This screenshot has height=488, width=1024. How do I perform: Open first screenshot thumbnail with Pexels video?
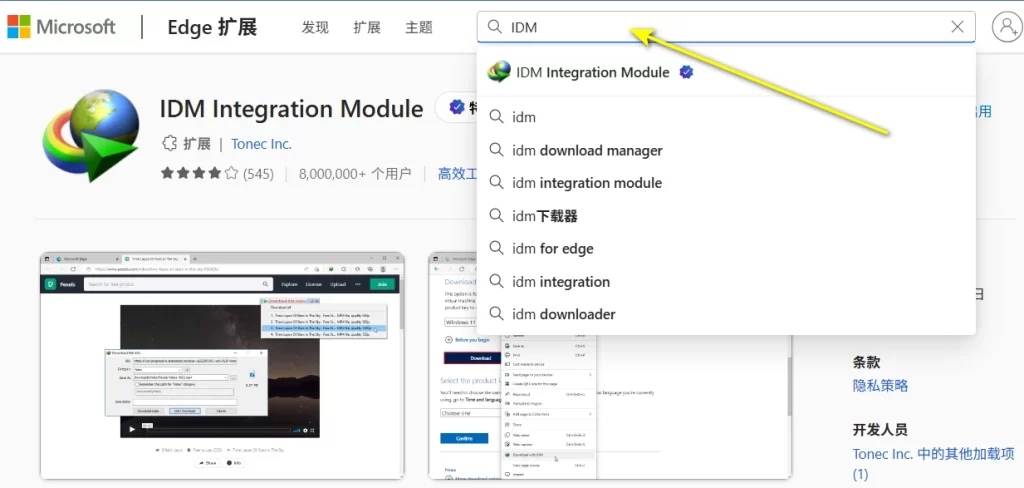point(222,366)
